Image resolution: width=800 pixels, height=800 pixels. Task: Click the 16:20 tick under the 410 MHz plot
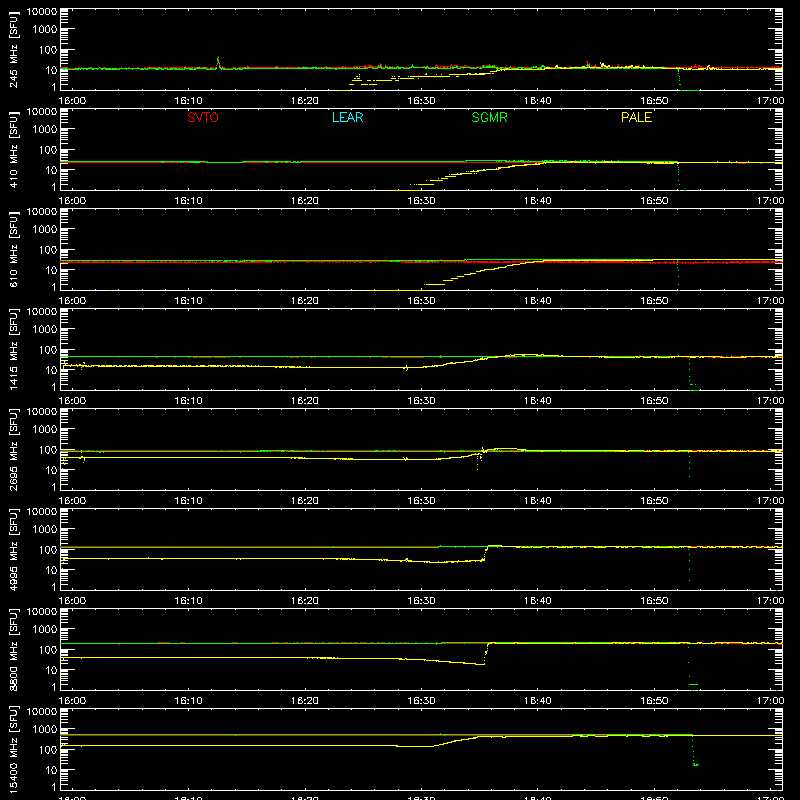click(305, 201)
